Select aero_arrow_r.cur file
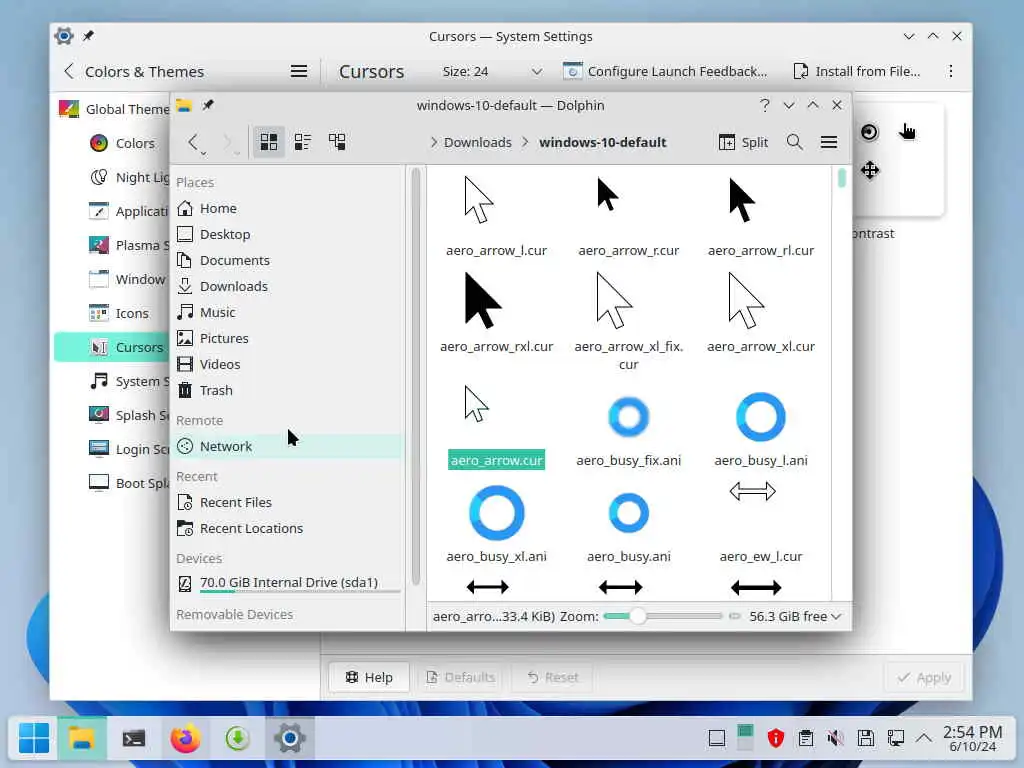Screen dimensions: 1024x768 [628, 217]
